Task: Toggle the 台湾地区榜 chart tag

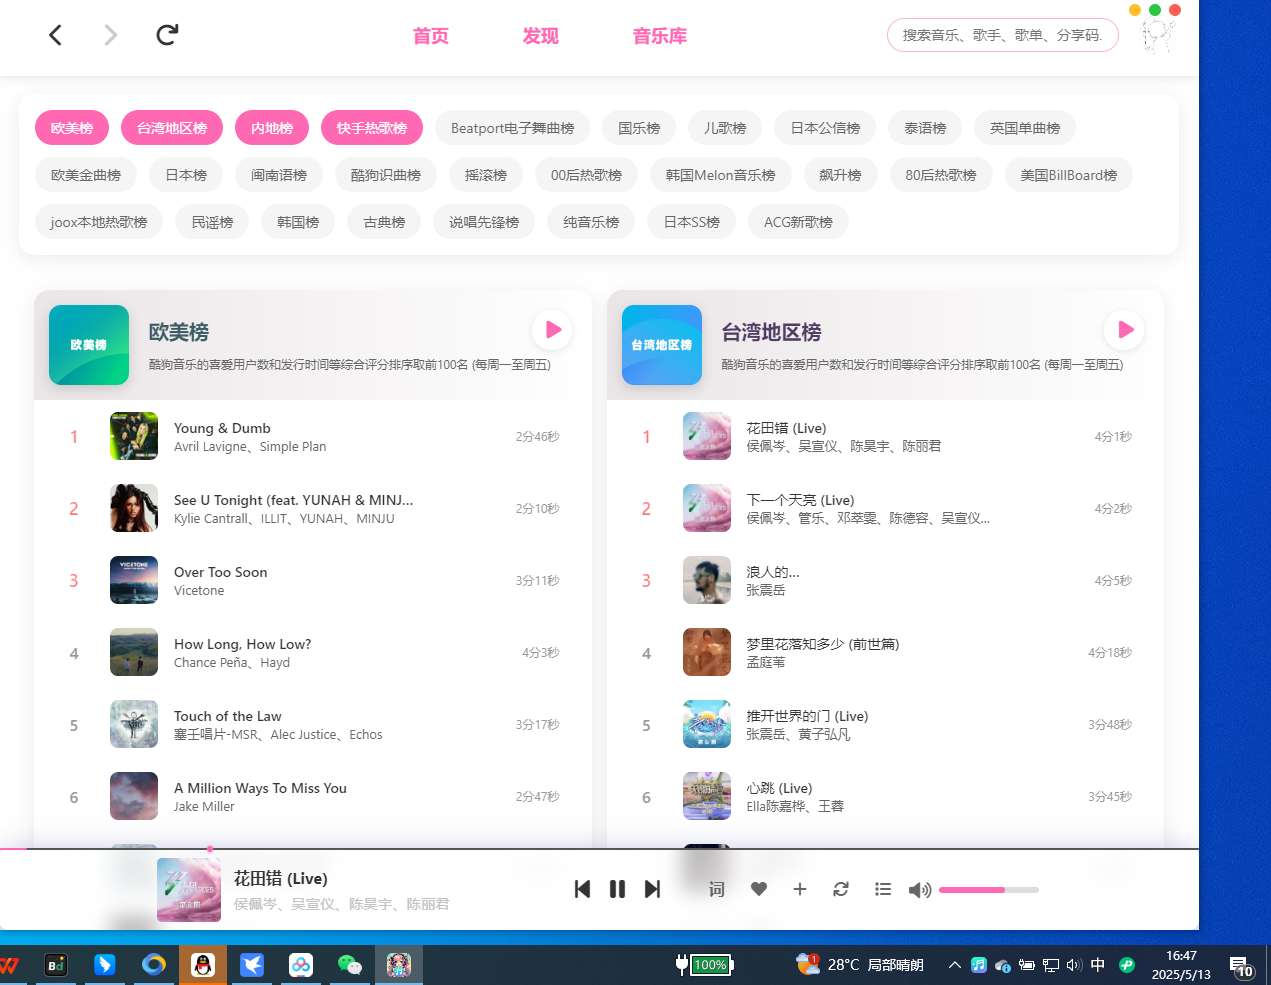Action: [172, 128]
